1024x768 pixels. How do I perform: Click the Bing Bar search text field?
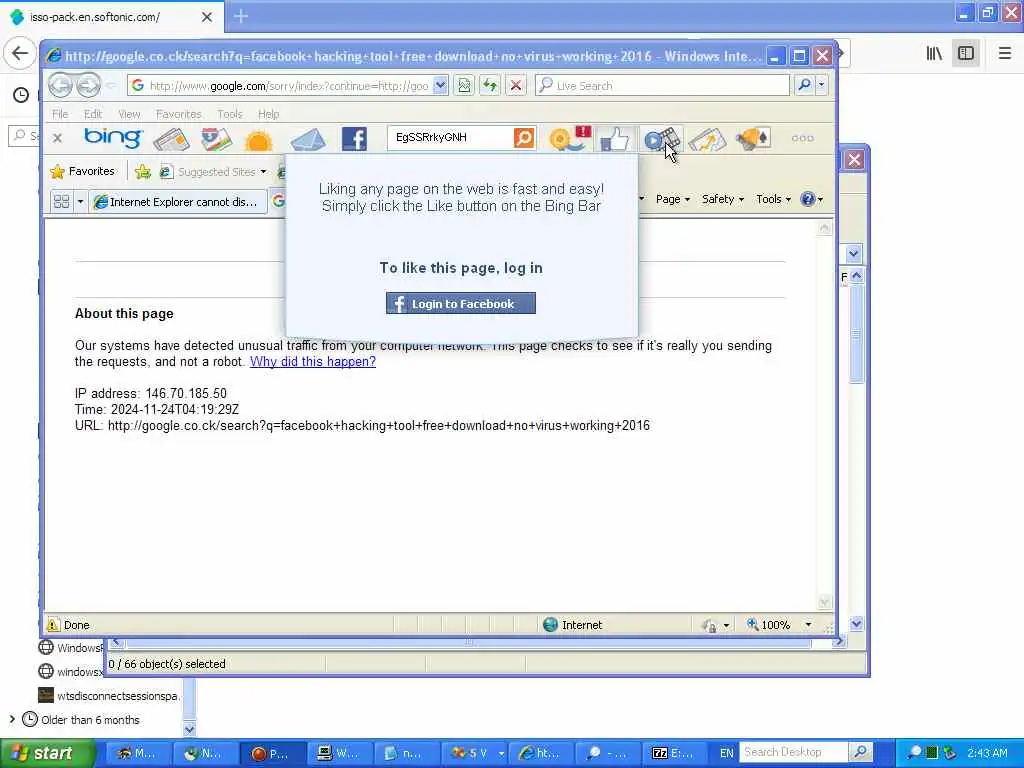pos(452,138)
